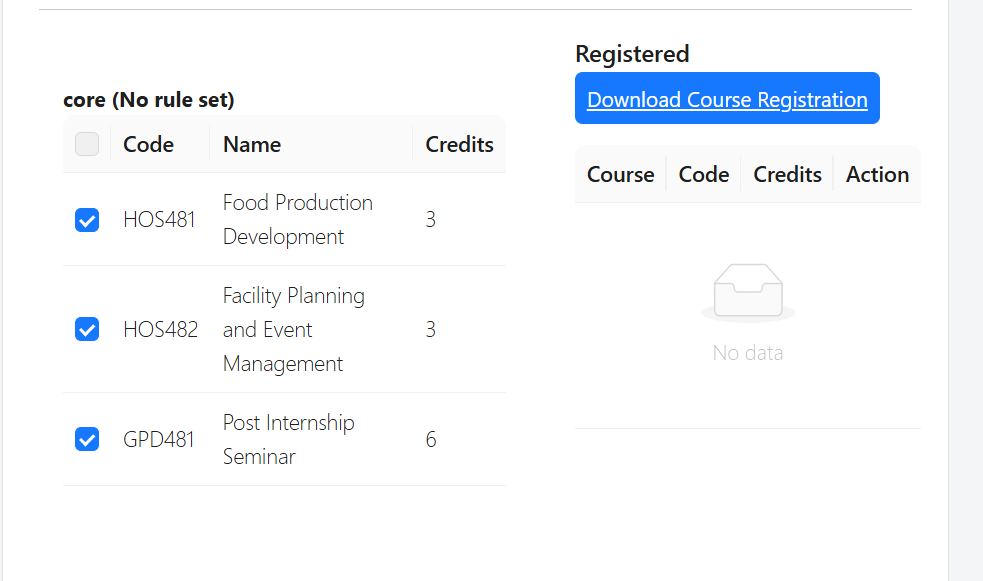The image size is (983, 581).
Task: Click the Name column header in core table
Action: point(252,144)
